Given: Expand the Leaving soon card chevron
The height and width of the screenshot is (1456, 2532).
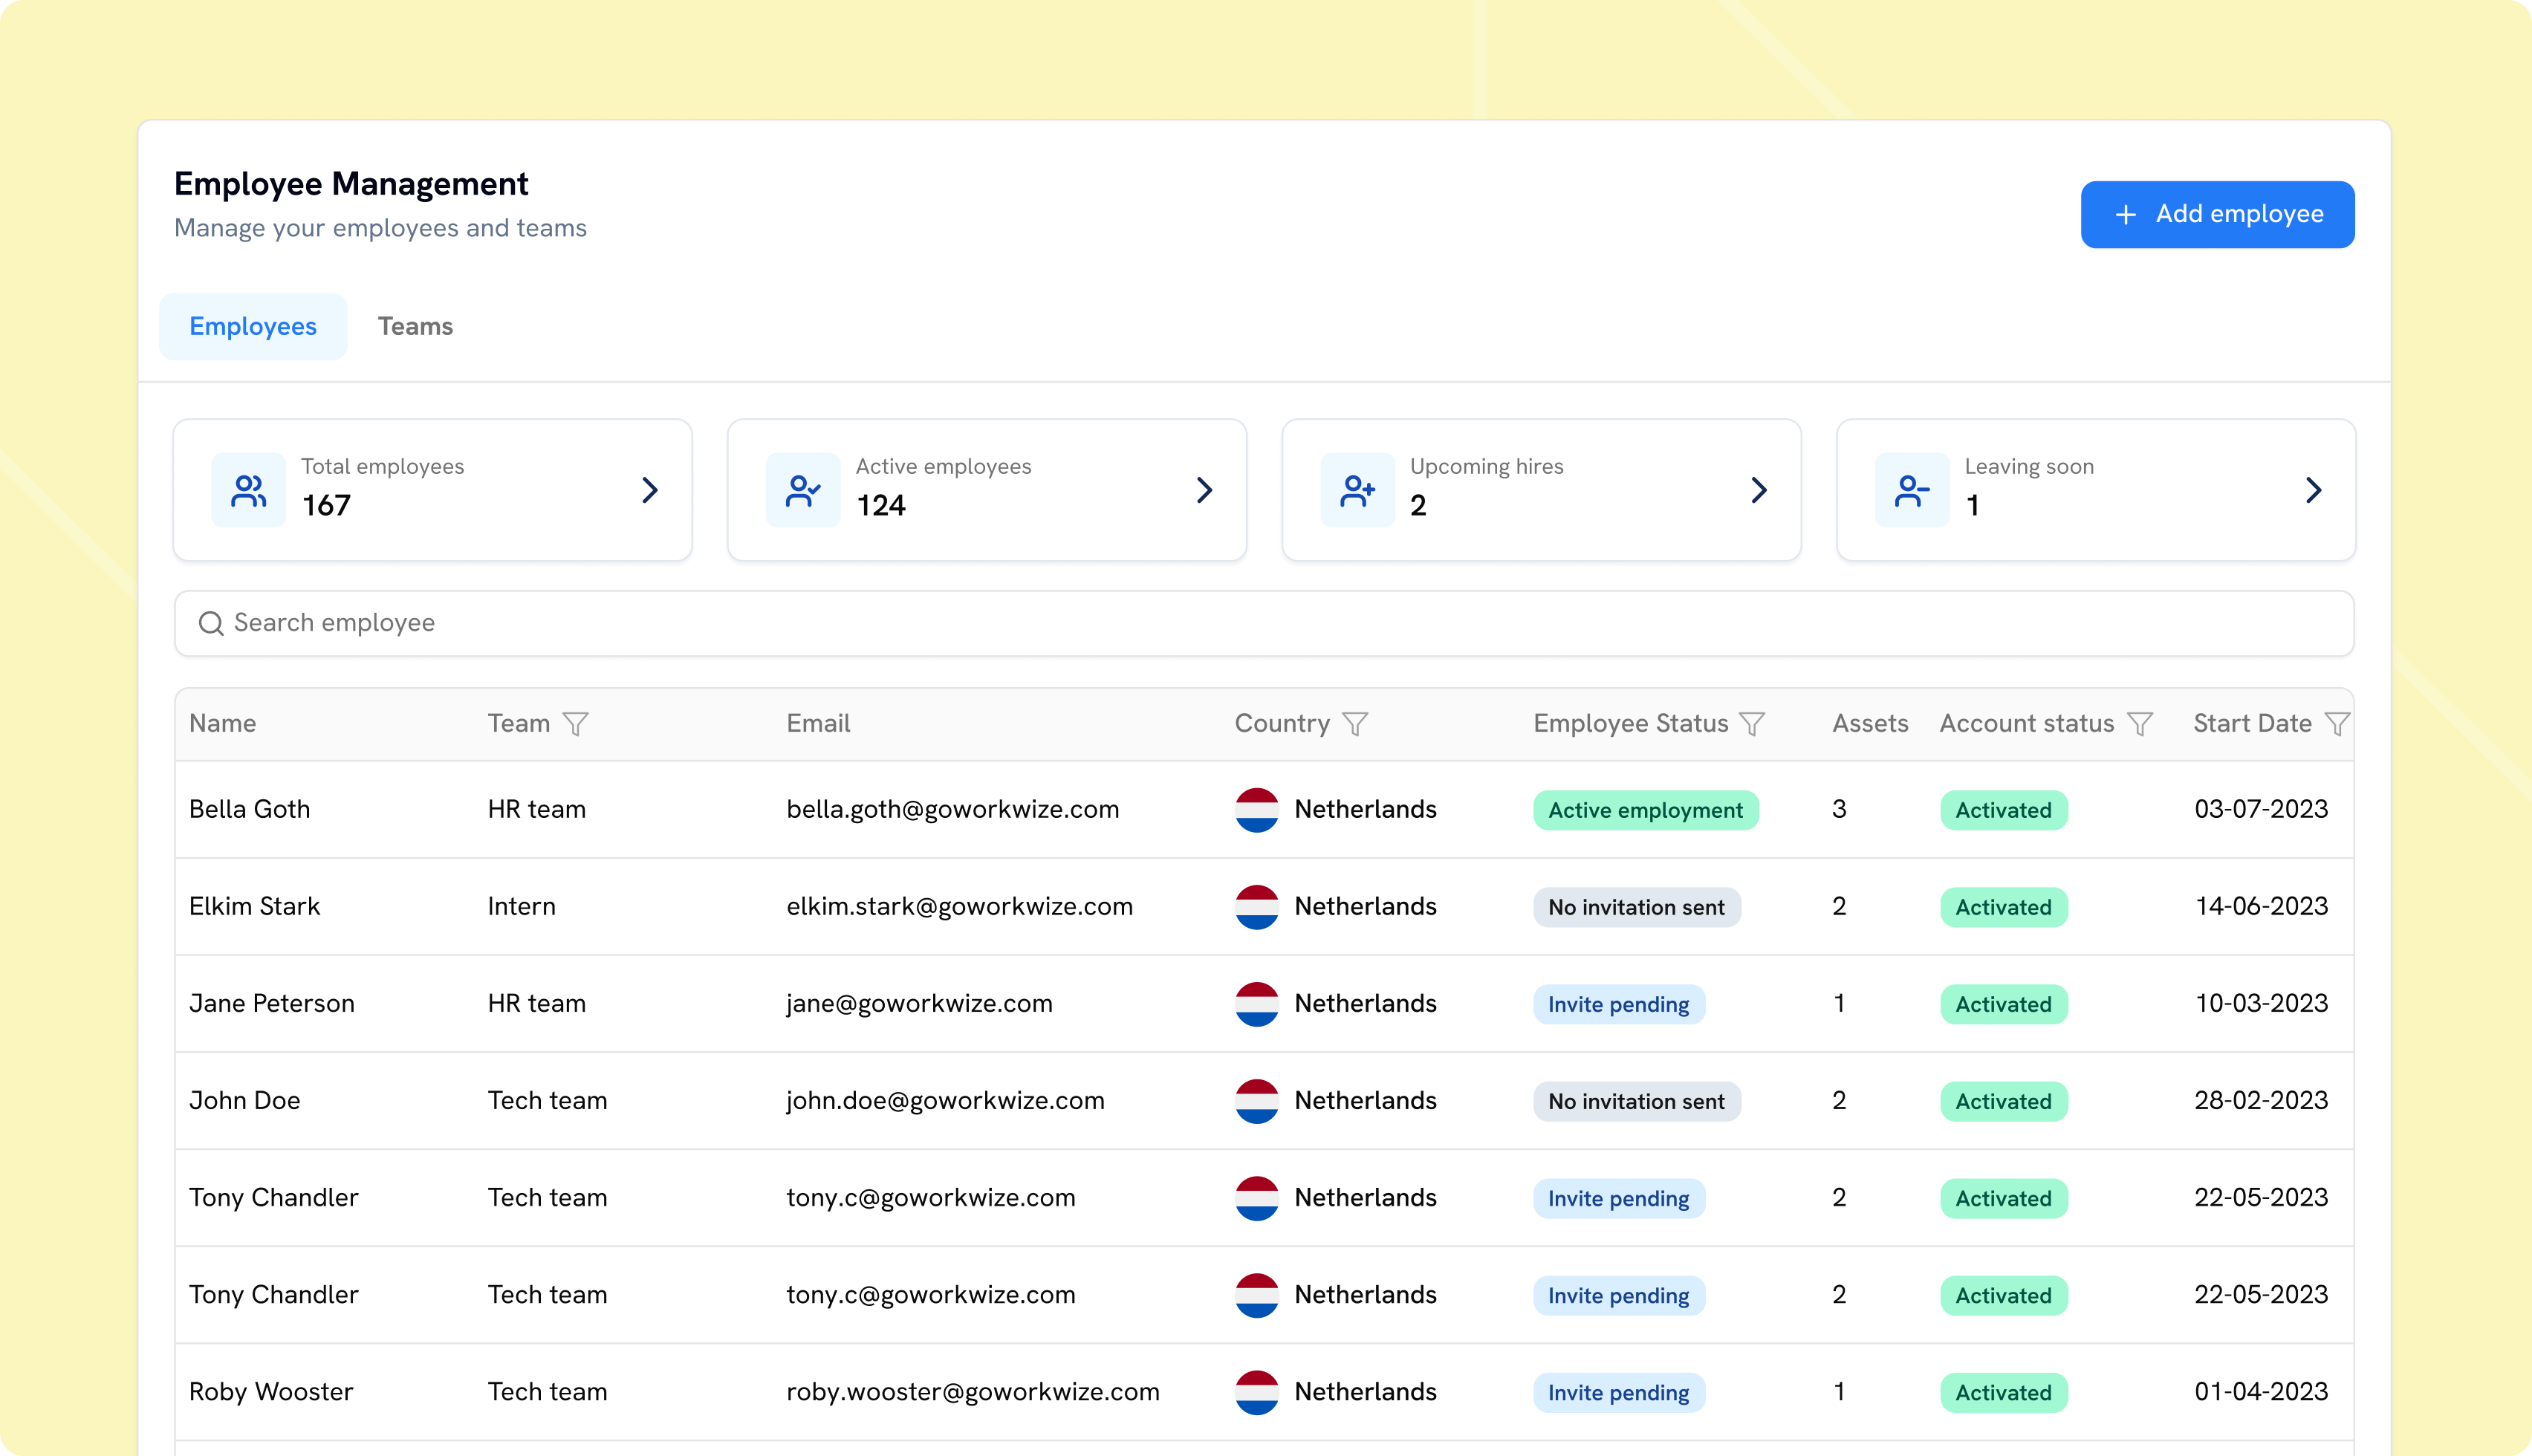Looking at the screenshot, I should pos(2313,490).
